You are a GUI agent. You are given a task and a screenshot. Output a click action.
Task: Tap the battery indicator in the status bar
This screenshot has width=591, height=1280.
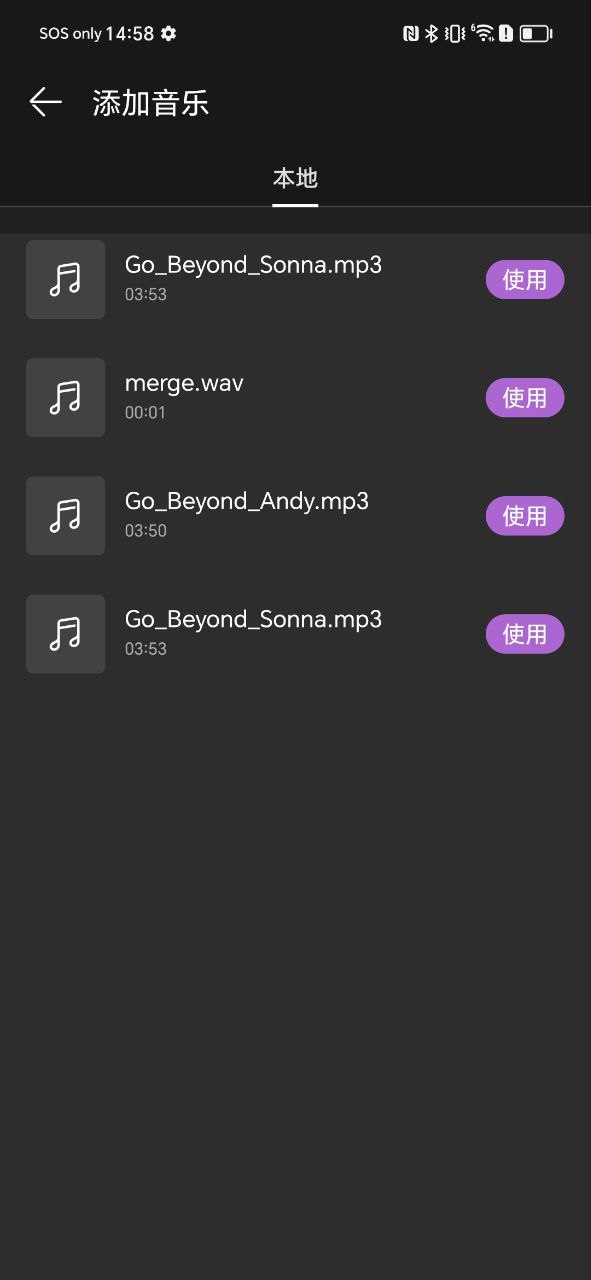pos(536,33)
